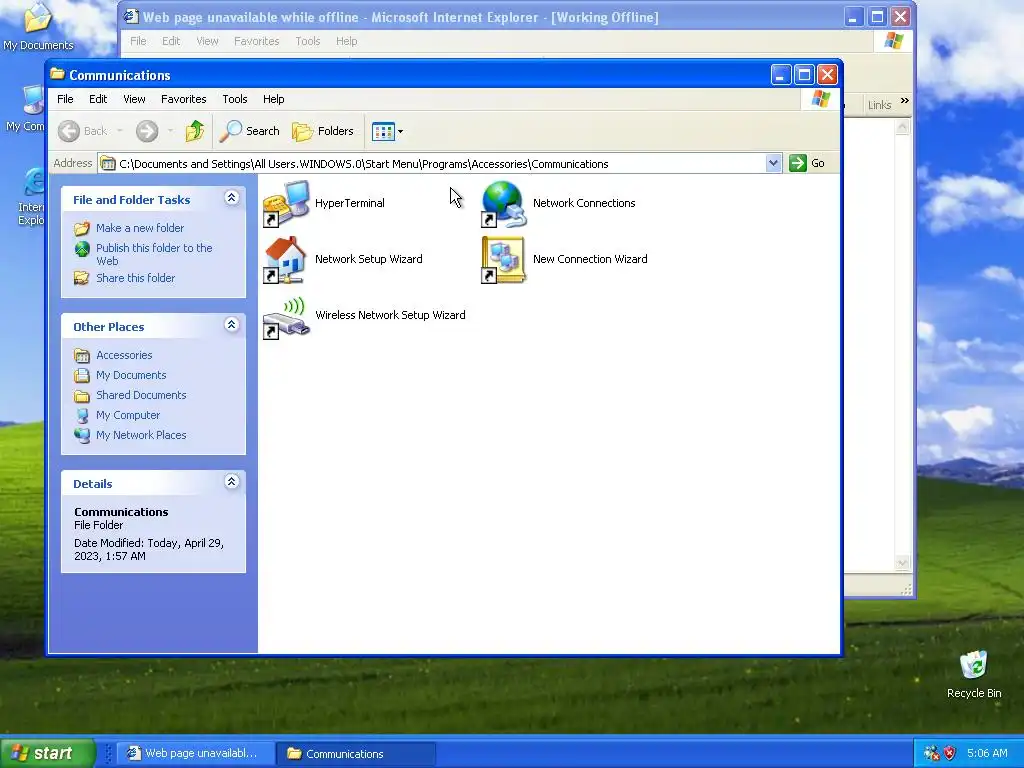The image size is (1024, 768).
Task: Toggle the Folders pane
Action: pos(323,131)
